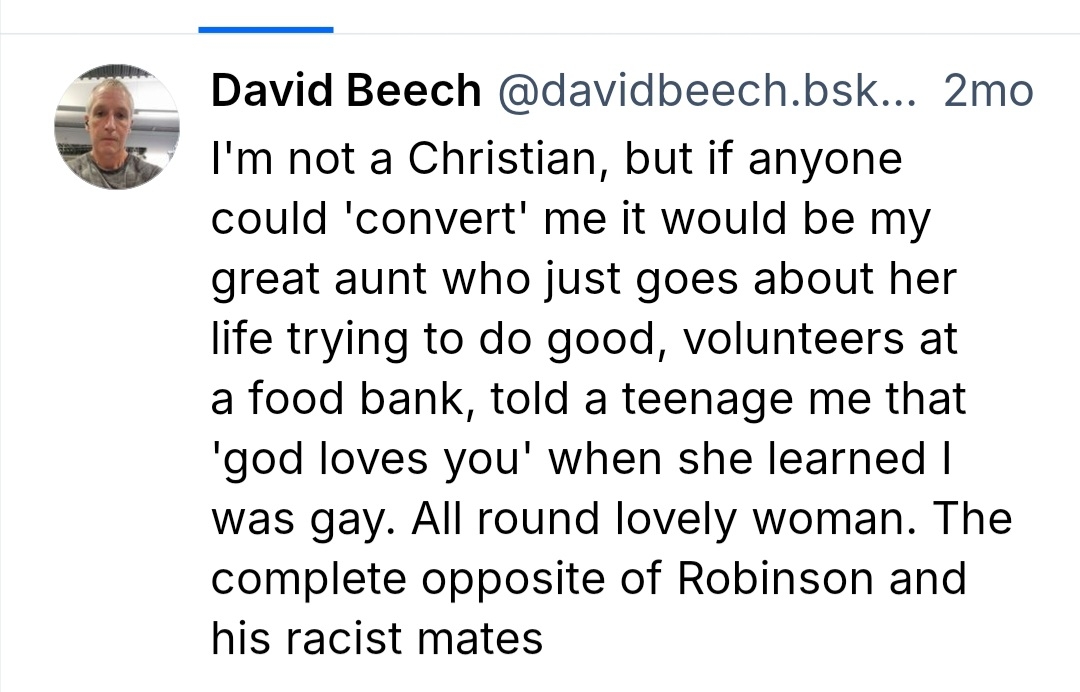
Task: Click the 'great aunt' text line
Action: 316,279
